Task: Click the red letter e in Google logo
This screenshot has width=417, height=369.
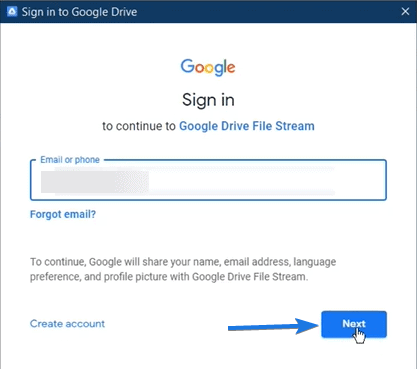Action: pyautogui.click(x=231, y=68)
